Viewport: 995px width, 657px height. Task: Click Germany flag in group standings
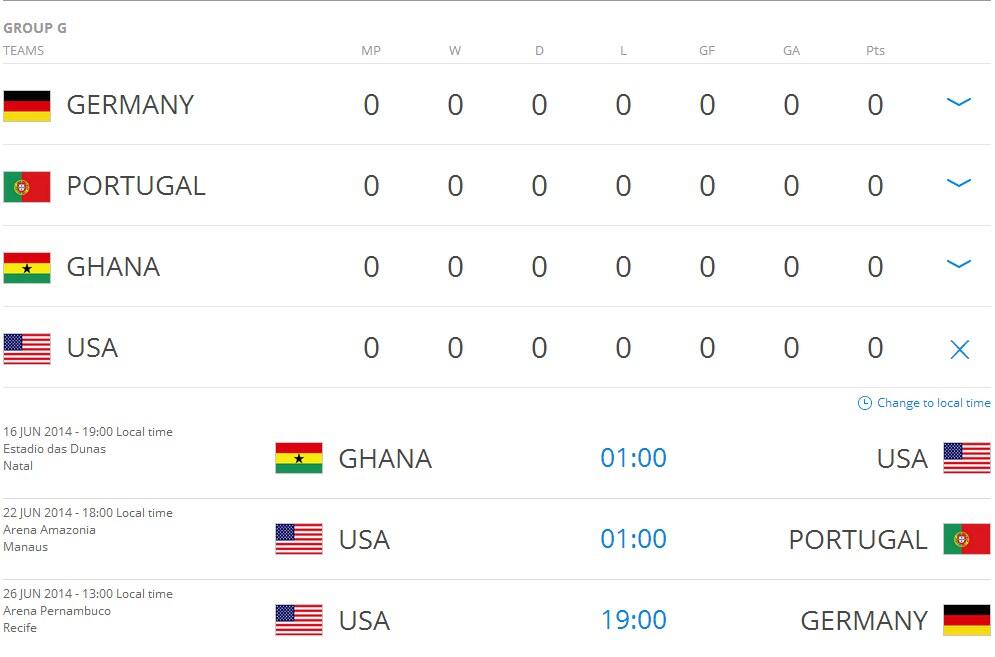tap(27, 105)
